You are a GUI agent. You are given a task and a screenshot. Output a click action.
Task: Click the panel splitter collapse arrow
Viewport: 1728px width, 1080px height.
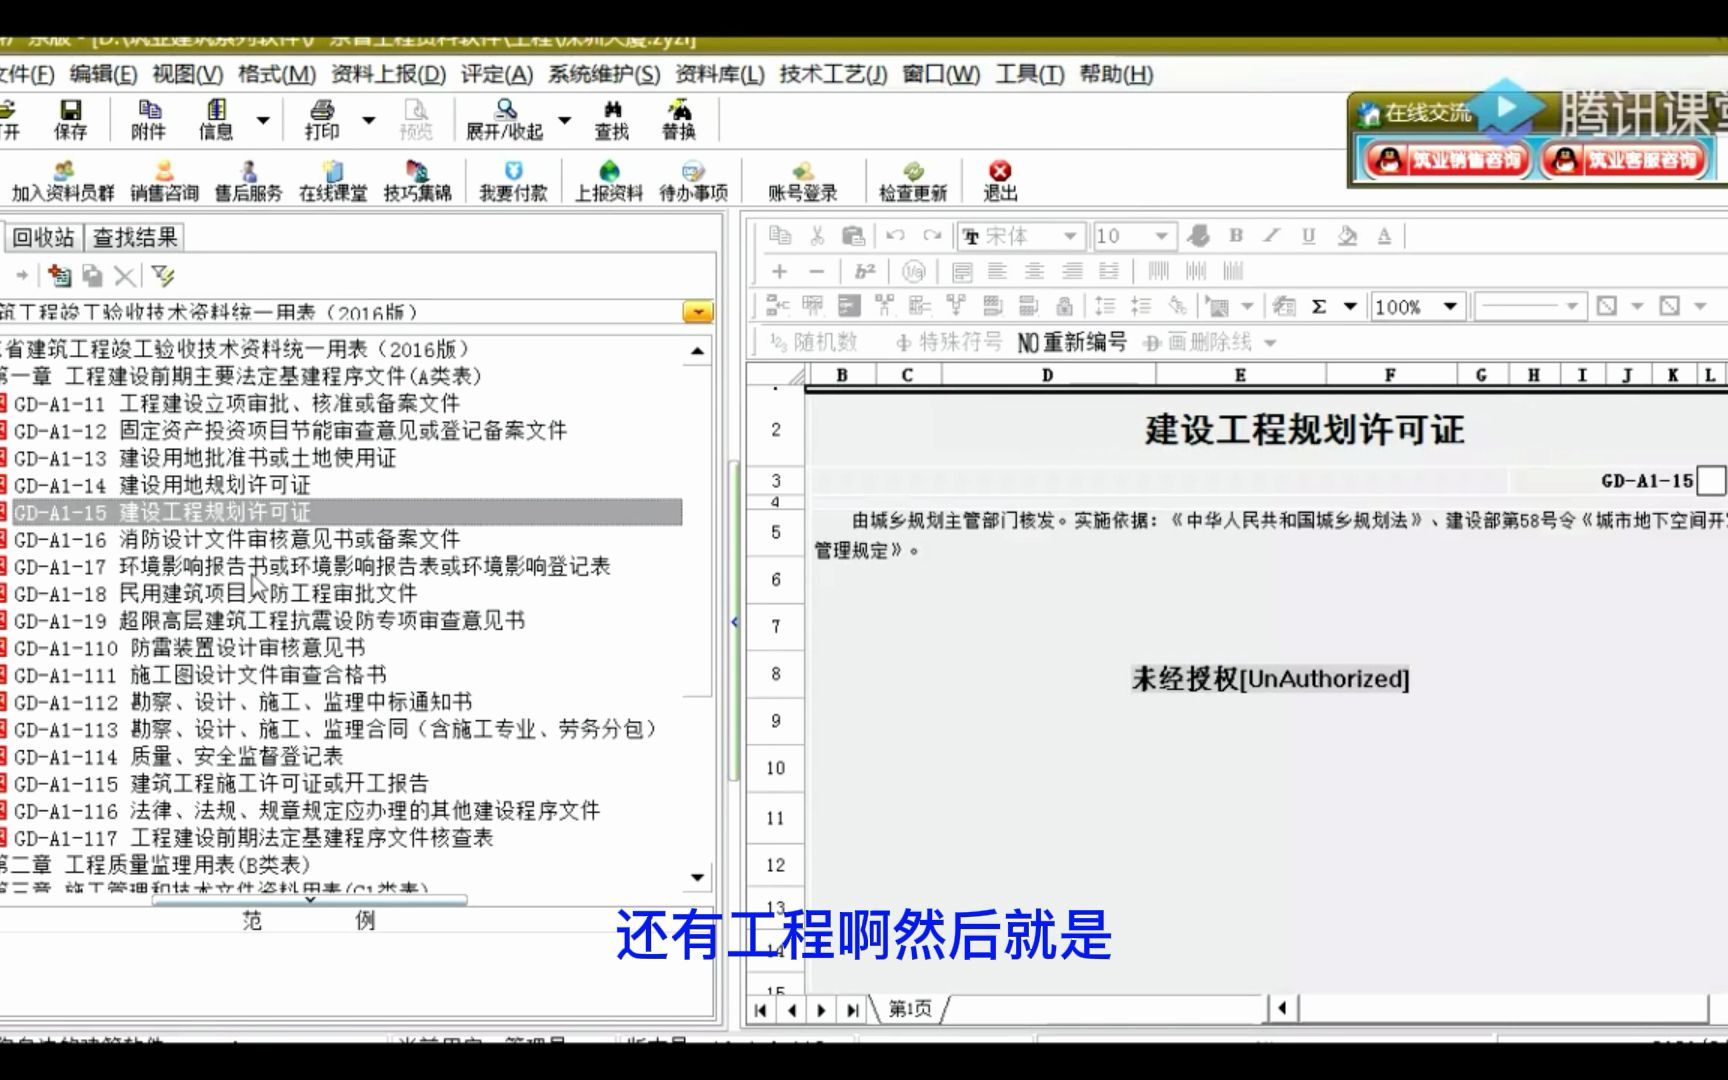click(x=735, y=622)
